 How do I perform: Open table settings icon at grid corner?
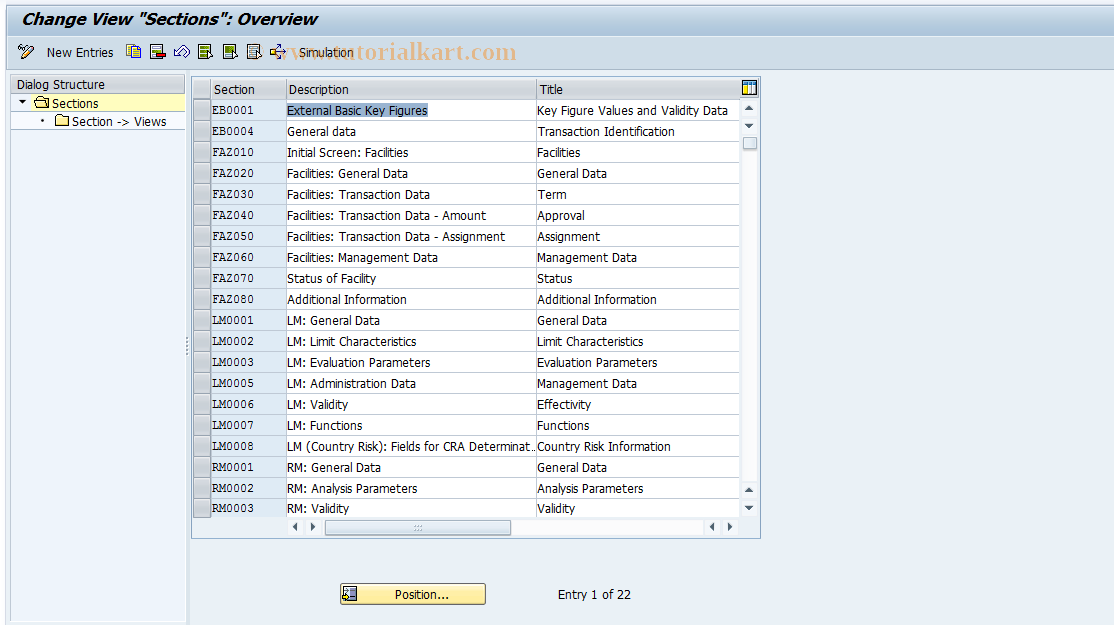[x=749, y=88]
